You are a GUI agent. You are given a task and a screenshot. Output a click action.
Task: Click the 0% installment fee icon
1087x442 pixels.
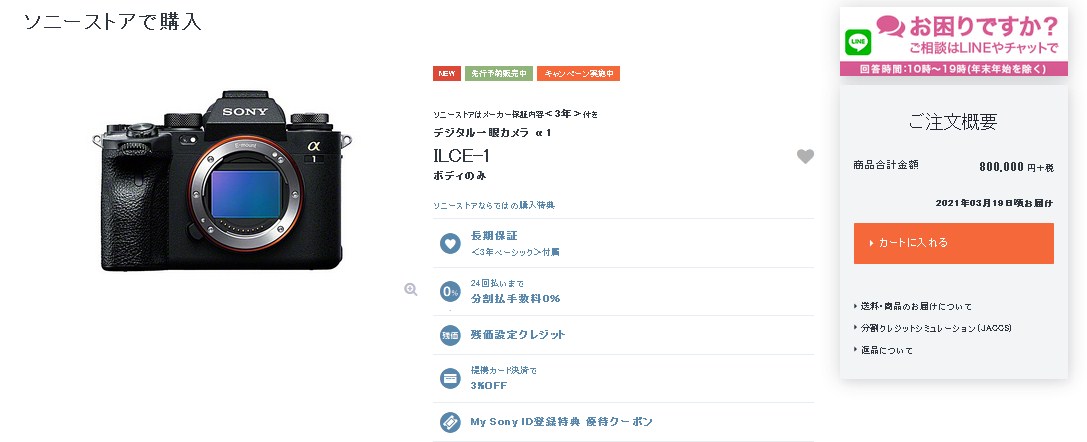(450, 292)
